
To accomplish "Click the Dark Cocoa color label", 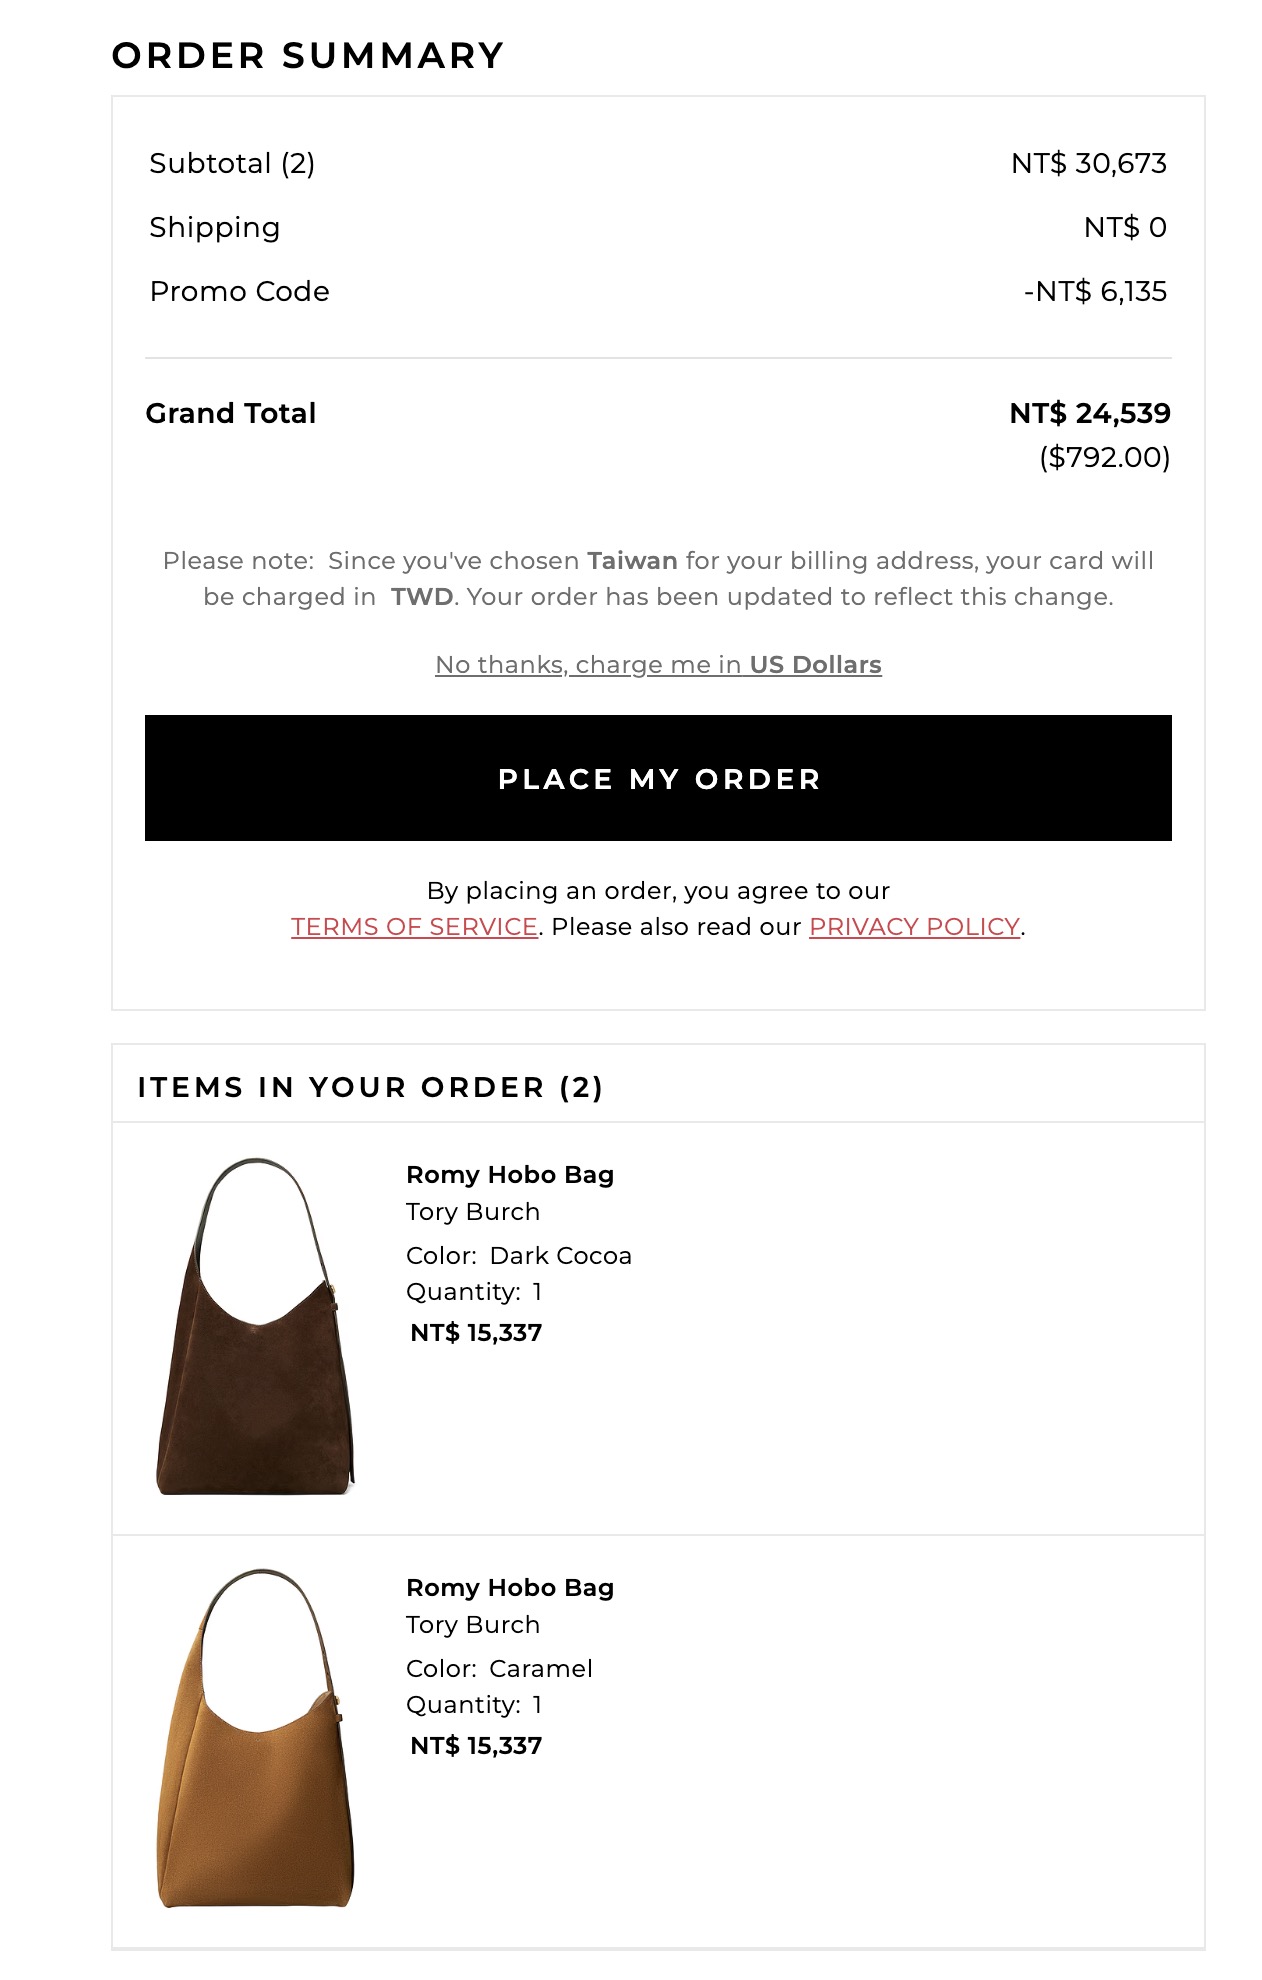I will click(x=518, y=1256).
